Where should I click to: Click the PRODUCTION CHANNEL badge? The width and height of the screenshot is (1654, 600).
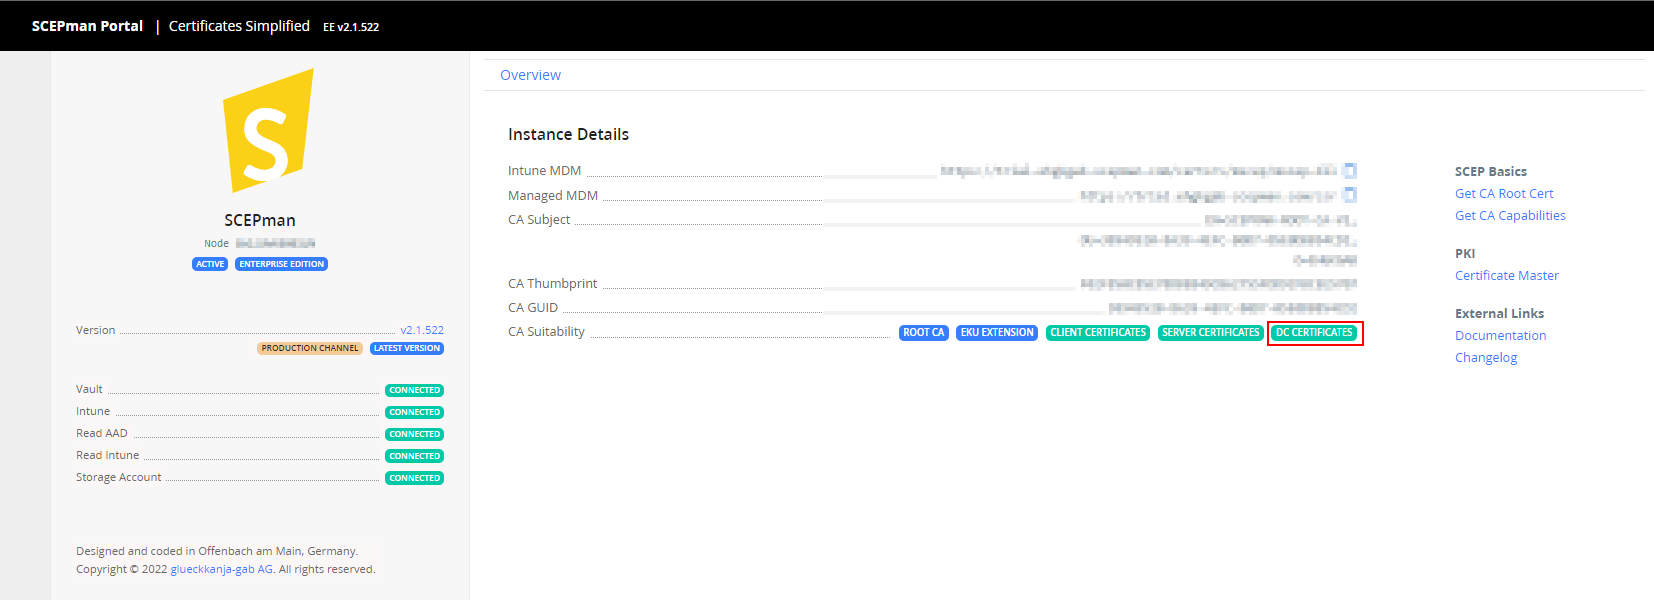(310, 348)
